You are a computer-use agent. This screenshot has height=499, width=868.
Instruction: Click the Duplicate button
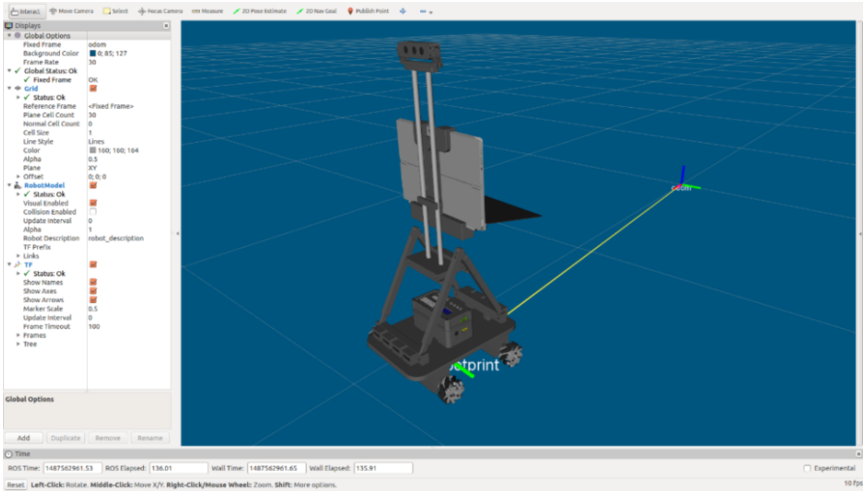click(x=65, y=438)
